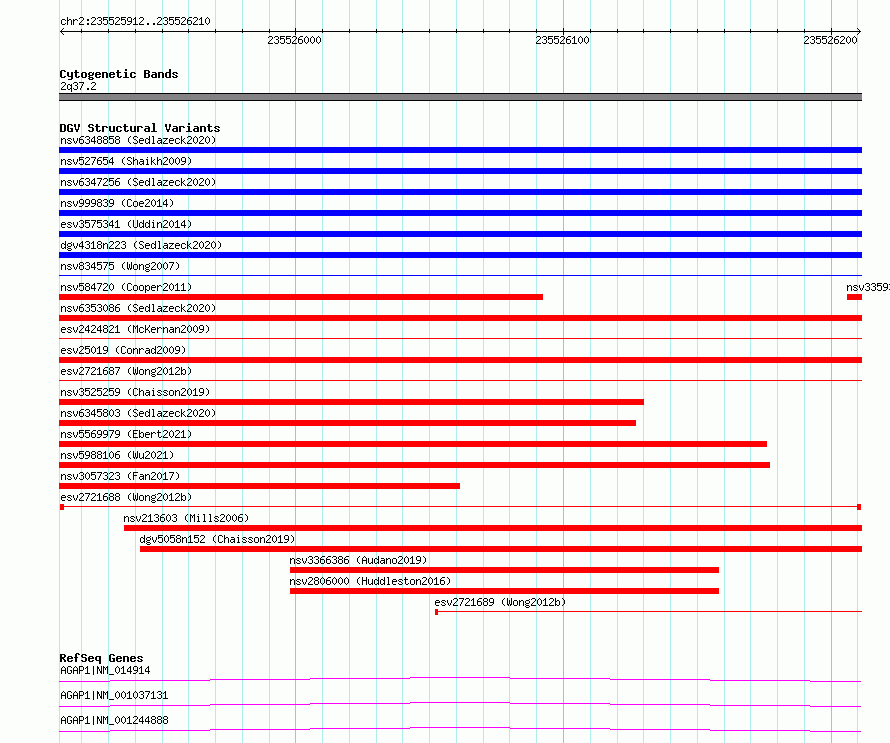Click the red bar under nsv2806000
This screenshot has height=743, width=890.
(505, 591)
